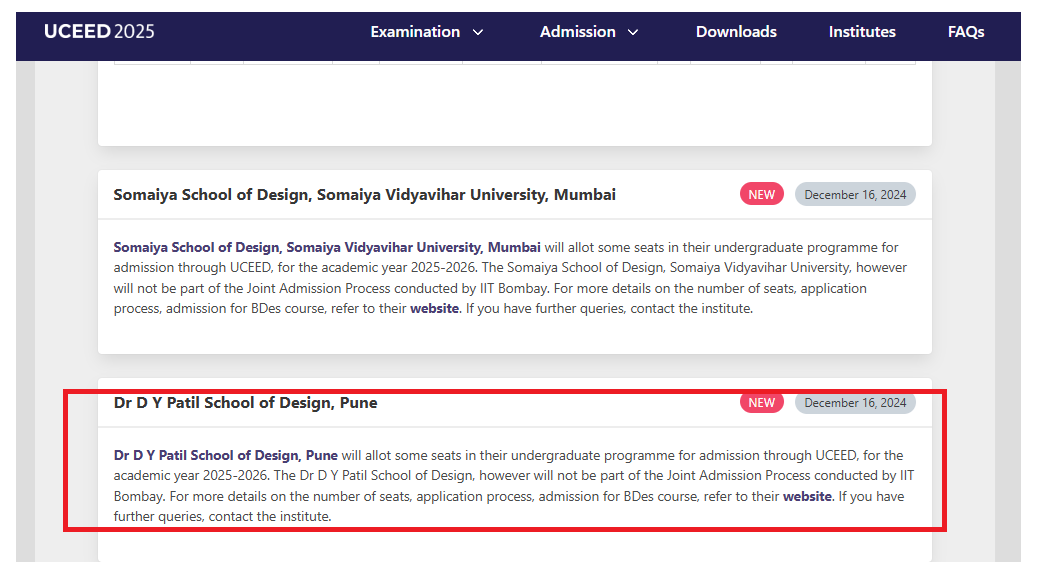Expand the Examination dropdown chevron
The width and height of the screenshot is (1040, 562).
(478, 32)
